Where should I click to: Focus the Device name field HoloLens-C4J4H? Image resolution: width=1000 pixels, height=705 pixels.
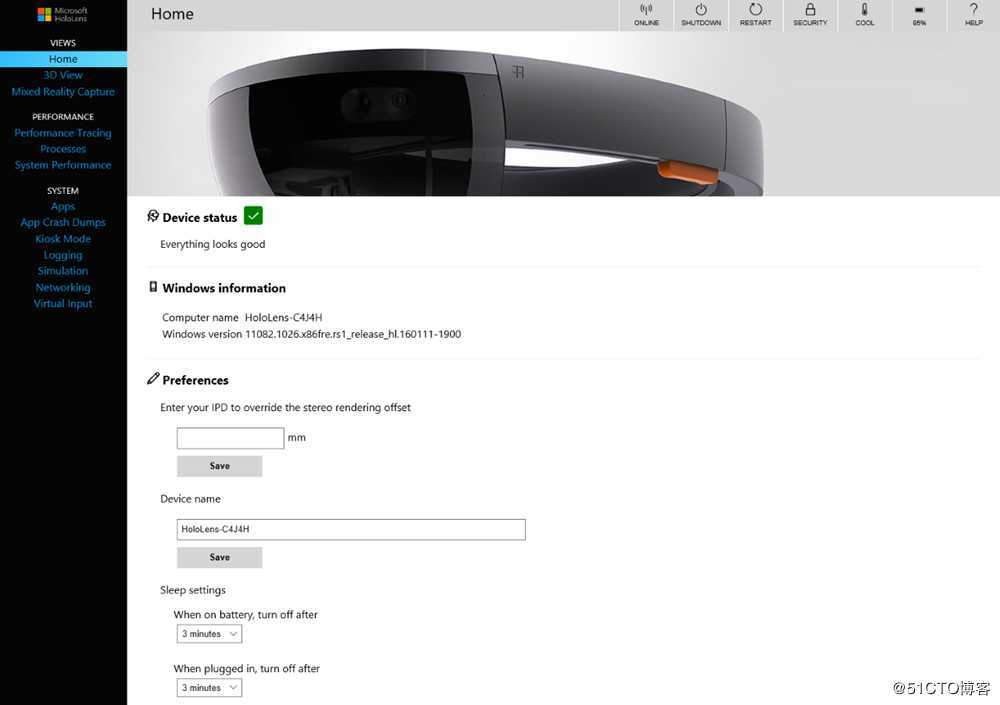tap(351, 530)
